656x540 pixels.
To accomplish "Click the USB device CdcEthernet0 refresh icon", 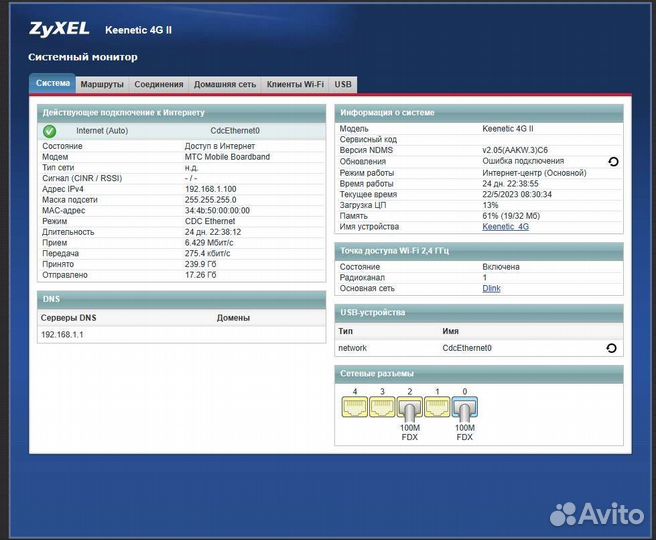I will click(611, 348).
